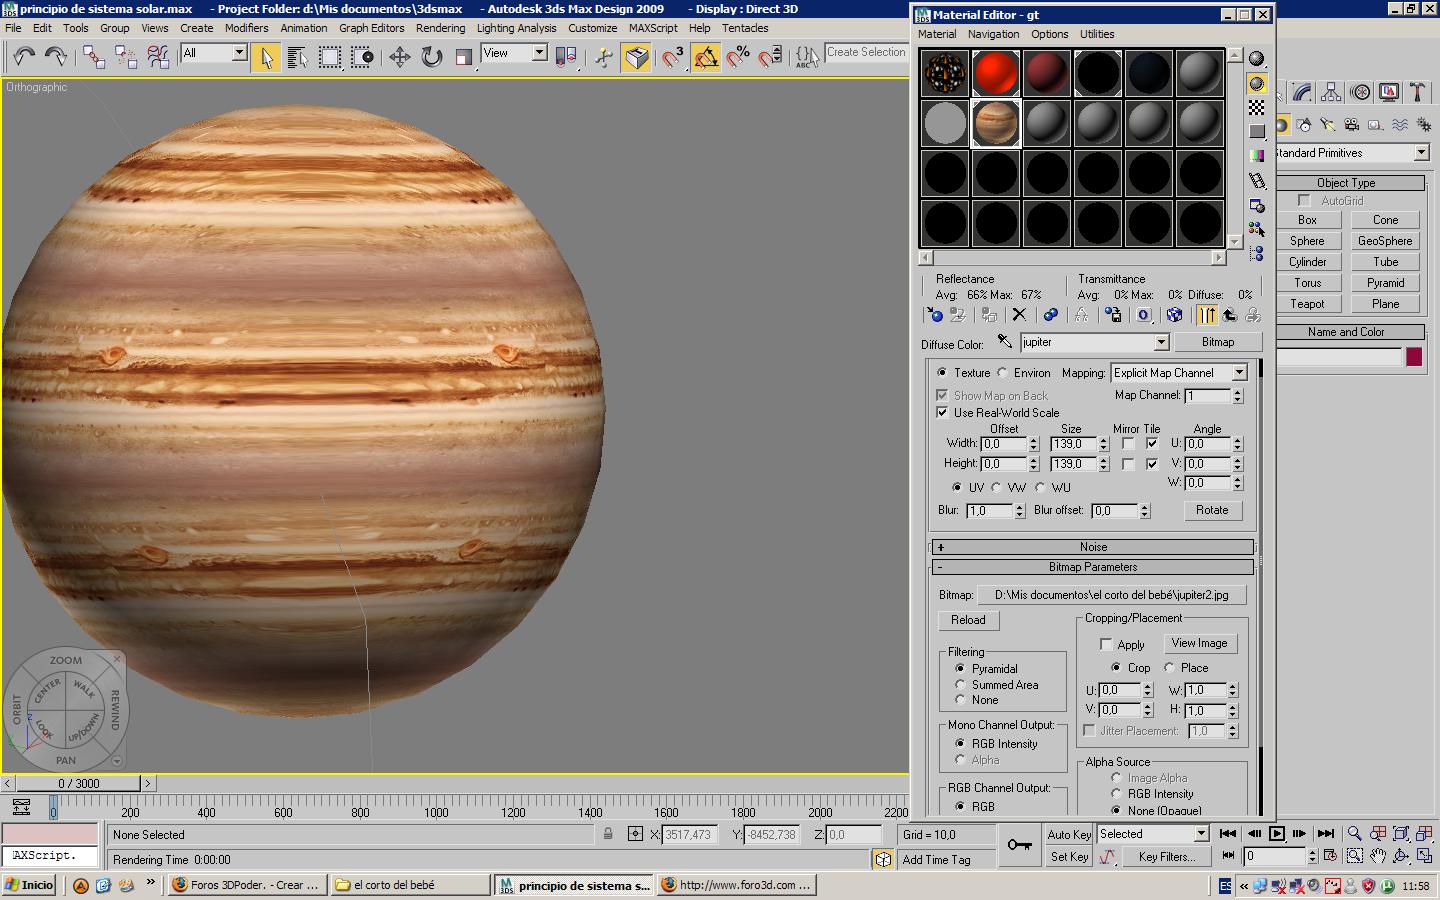
Task: Click the View Image button
Action: (x=1199, y=643)
